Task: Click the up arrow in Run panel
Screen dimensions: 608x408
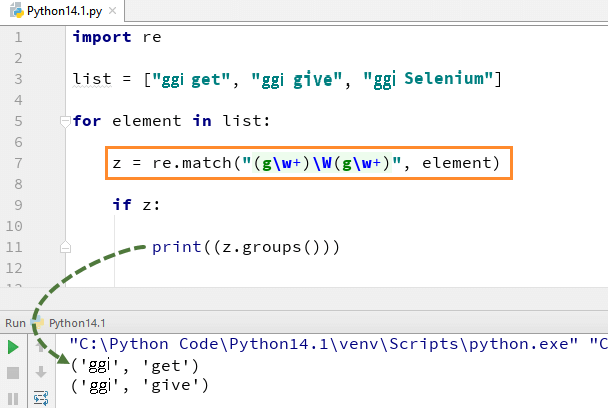Action: [x=41, y=347]
